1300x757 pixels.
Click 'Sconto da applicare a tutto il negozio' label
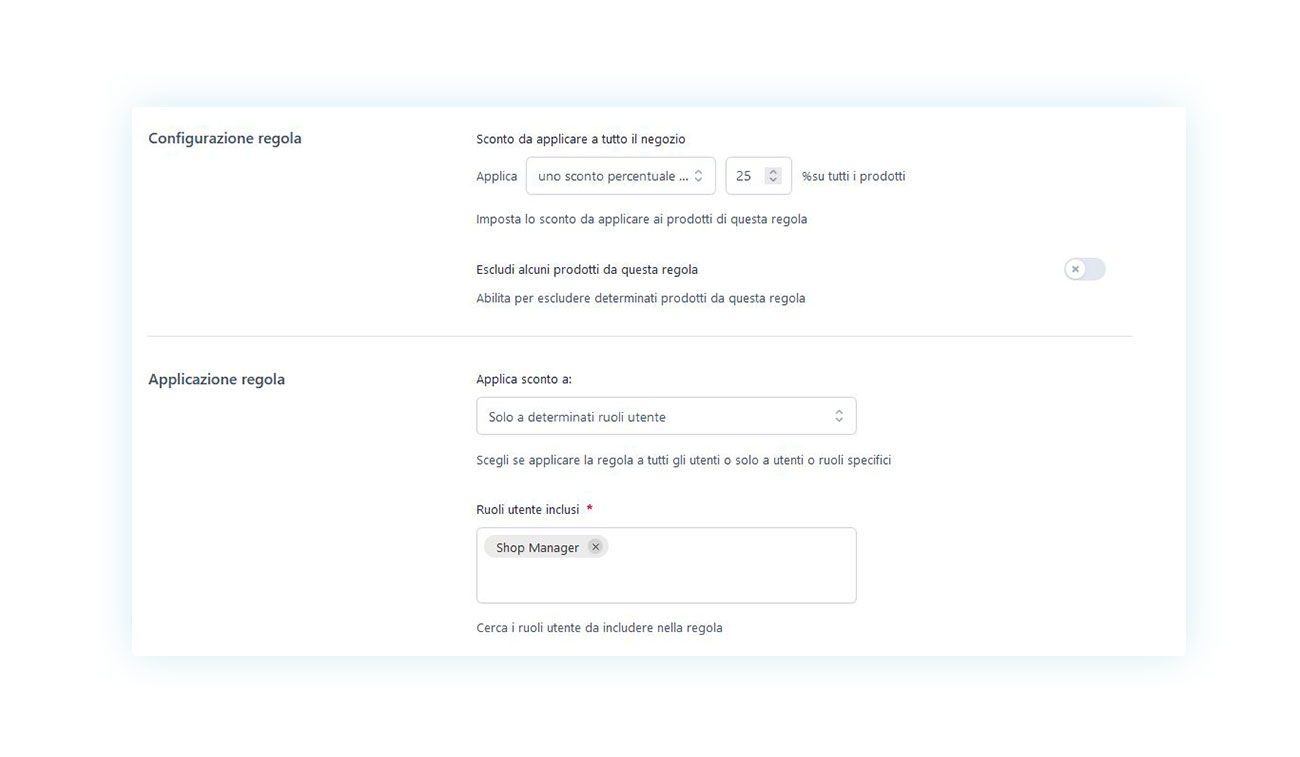[x=581, y=139]
